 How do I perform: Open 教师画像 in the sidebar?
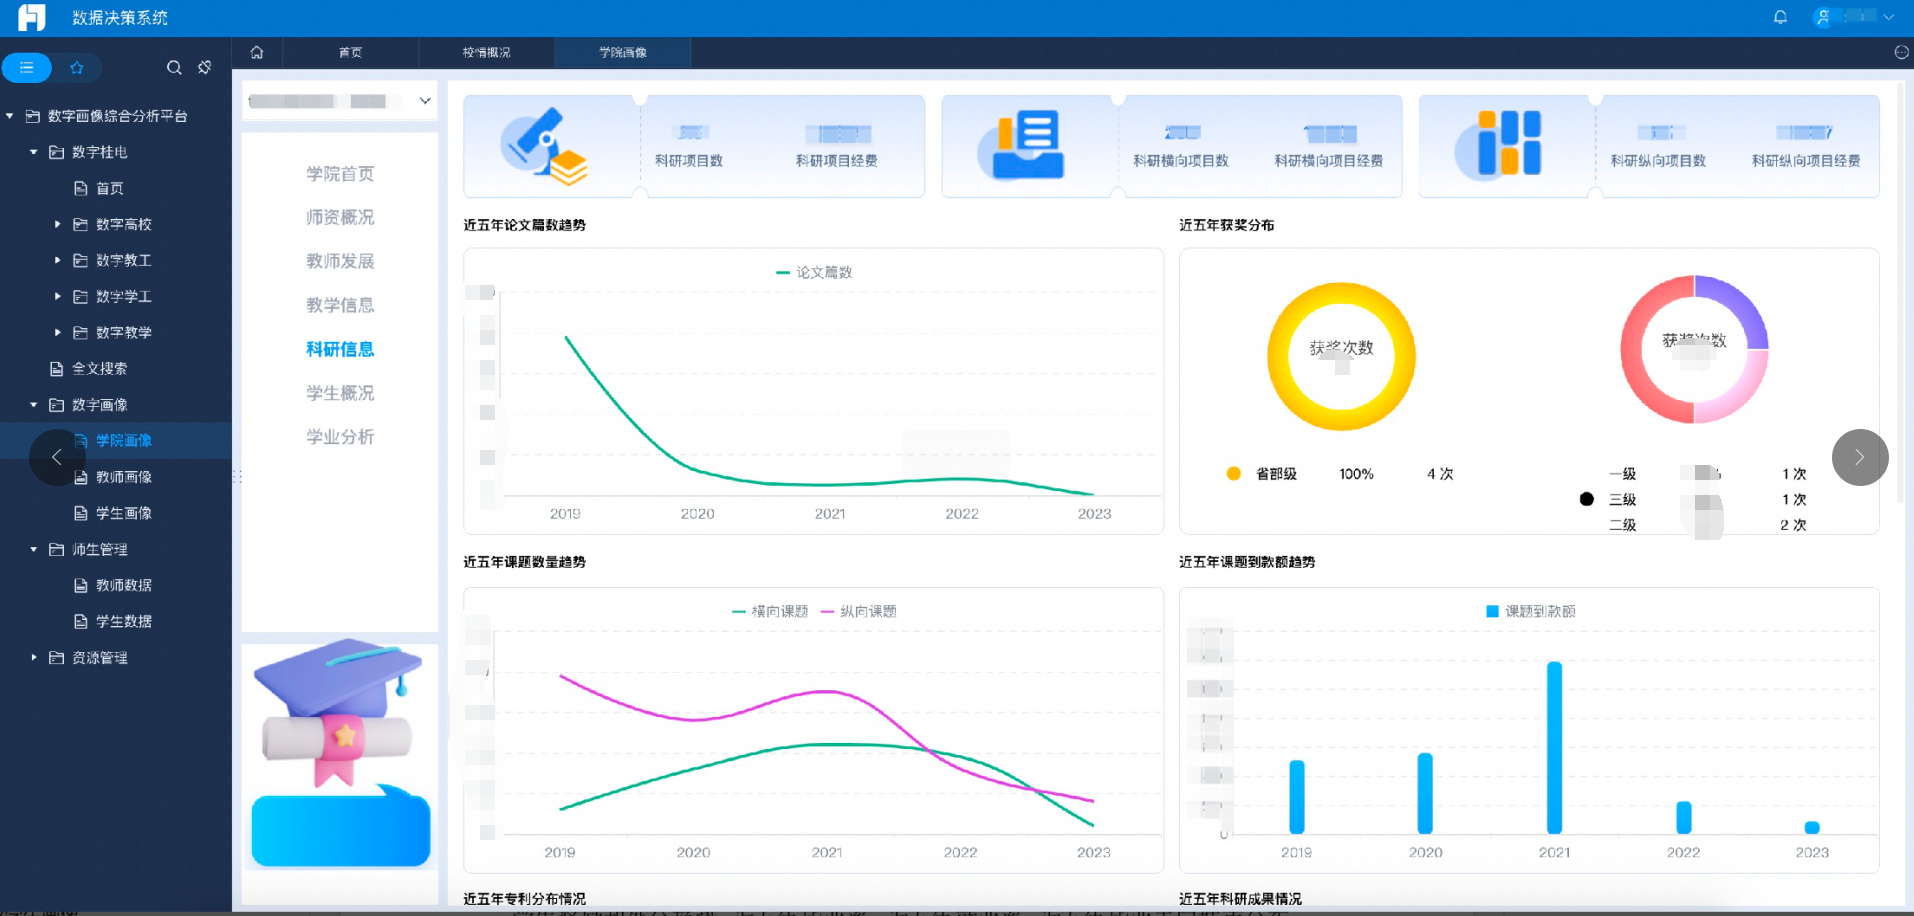click(123, 477)
